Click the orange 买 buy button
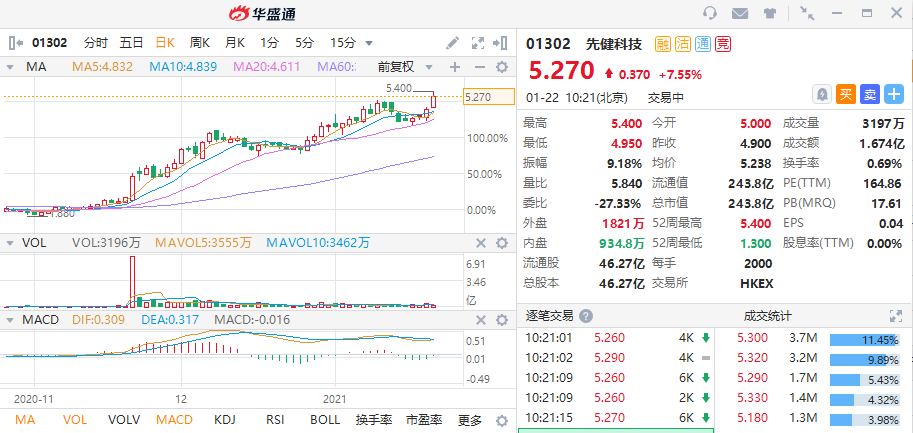 coord(845,94)
